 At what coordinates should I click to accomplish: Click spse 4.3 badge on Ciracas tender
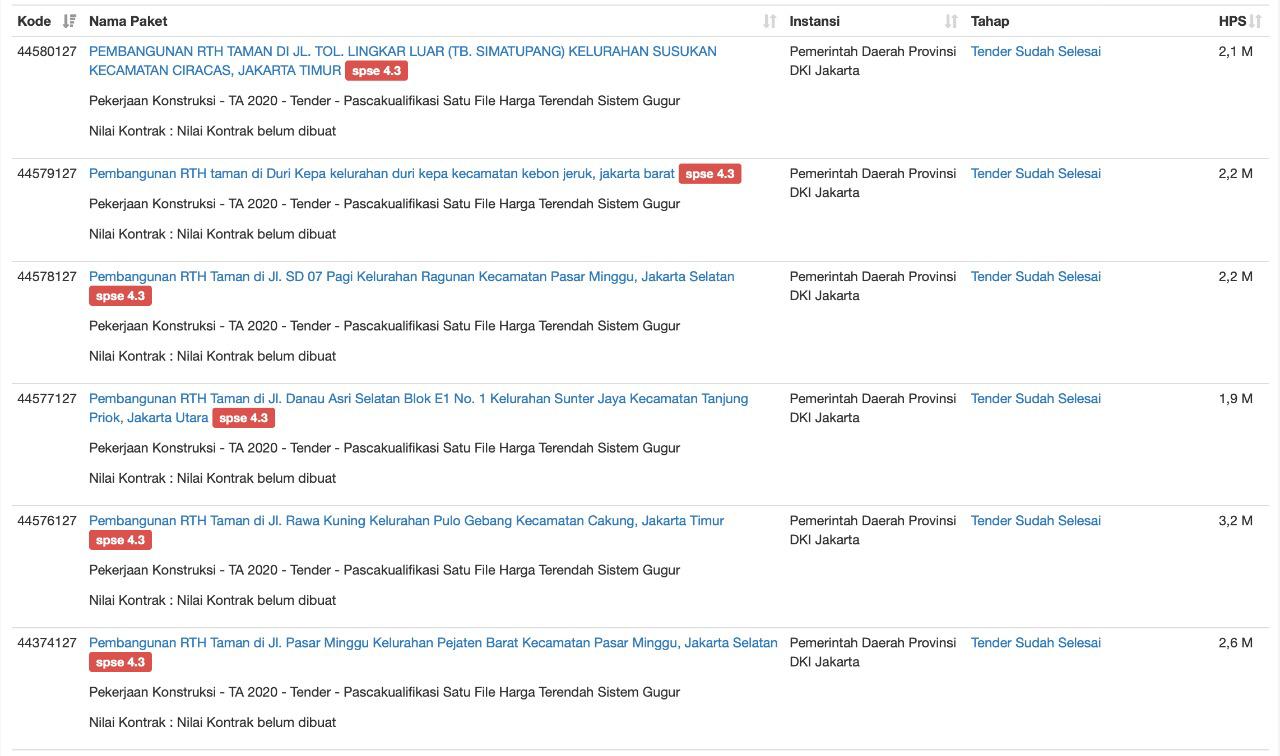376,71
